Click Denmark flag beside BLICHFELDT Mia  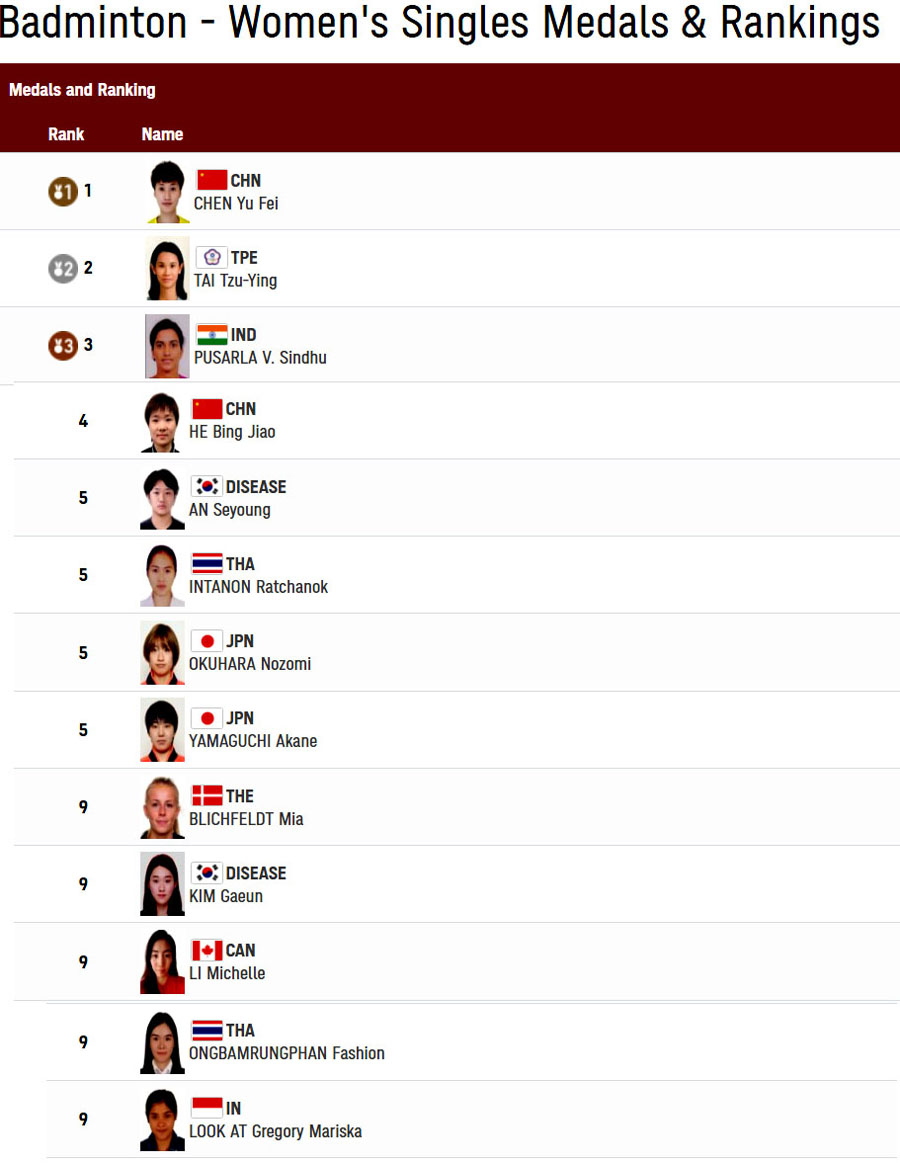click(207, 796)
